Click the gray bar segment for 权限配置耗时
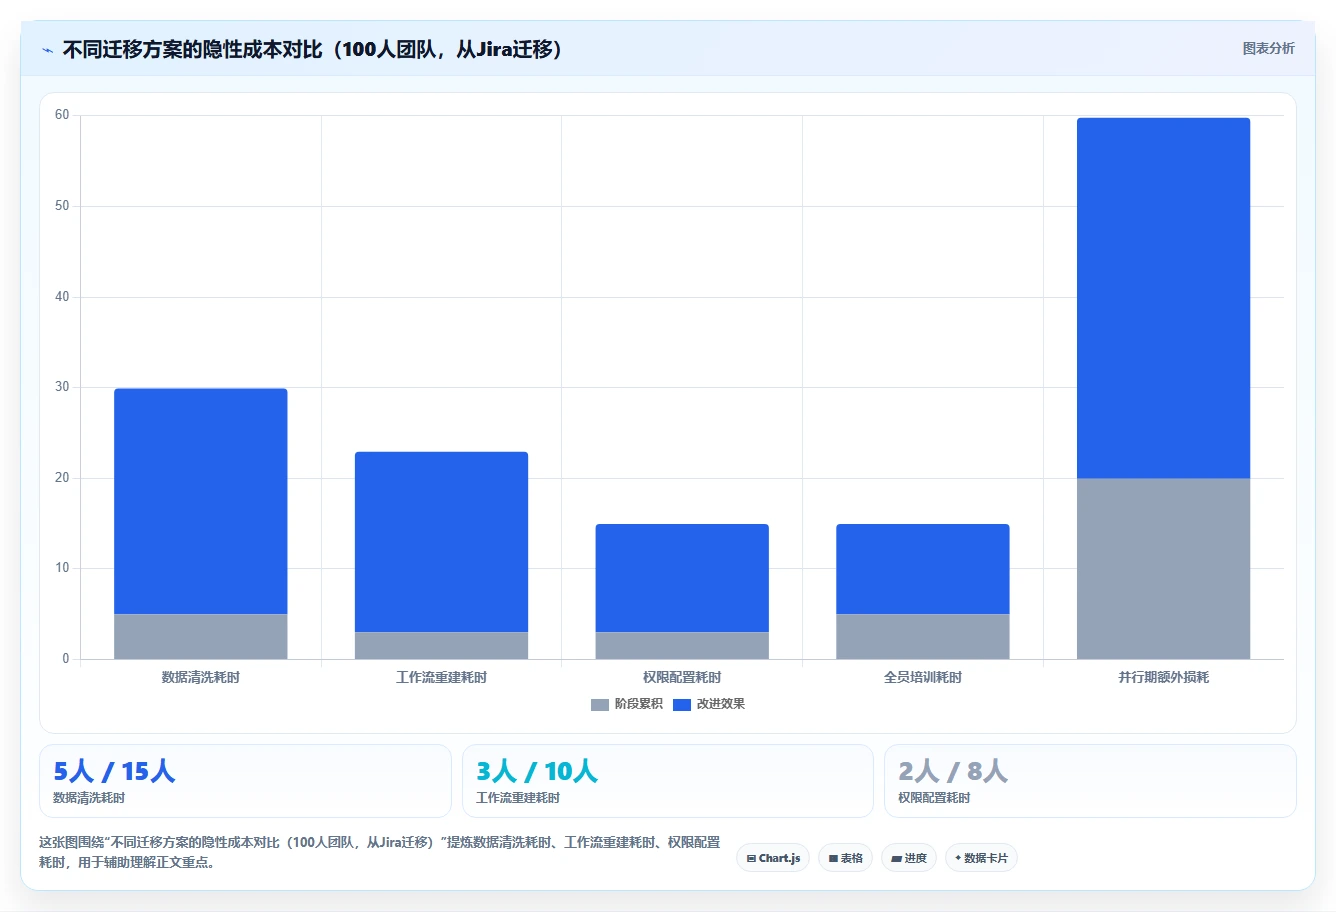Viewport: 1336px width, 912px height. (682, 646)
